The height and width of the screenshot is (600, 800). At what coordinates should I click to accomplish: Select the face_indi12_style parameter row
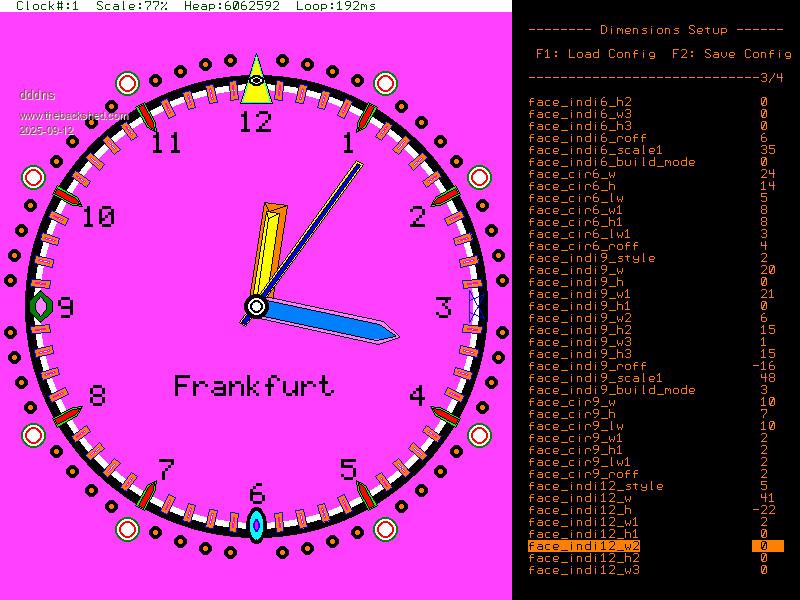pyautogui.click(x=596, y=486)
